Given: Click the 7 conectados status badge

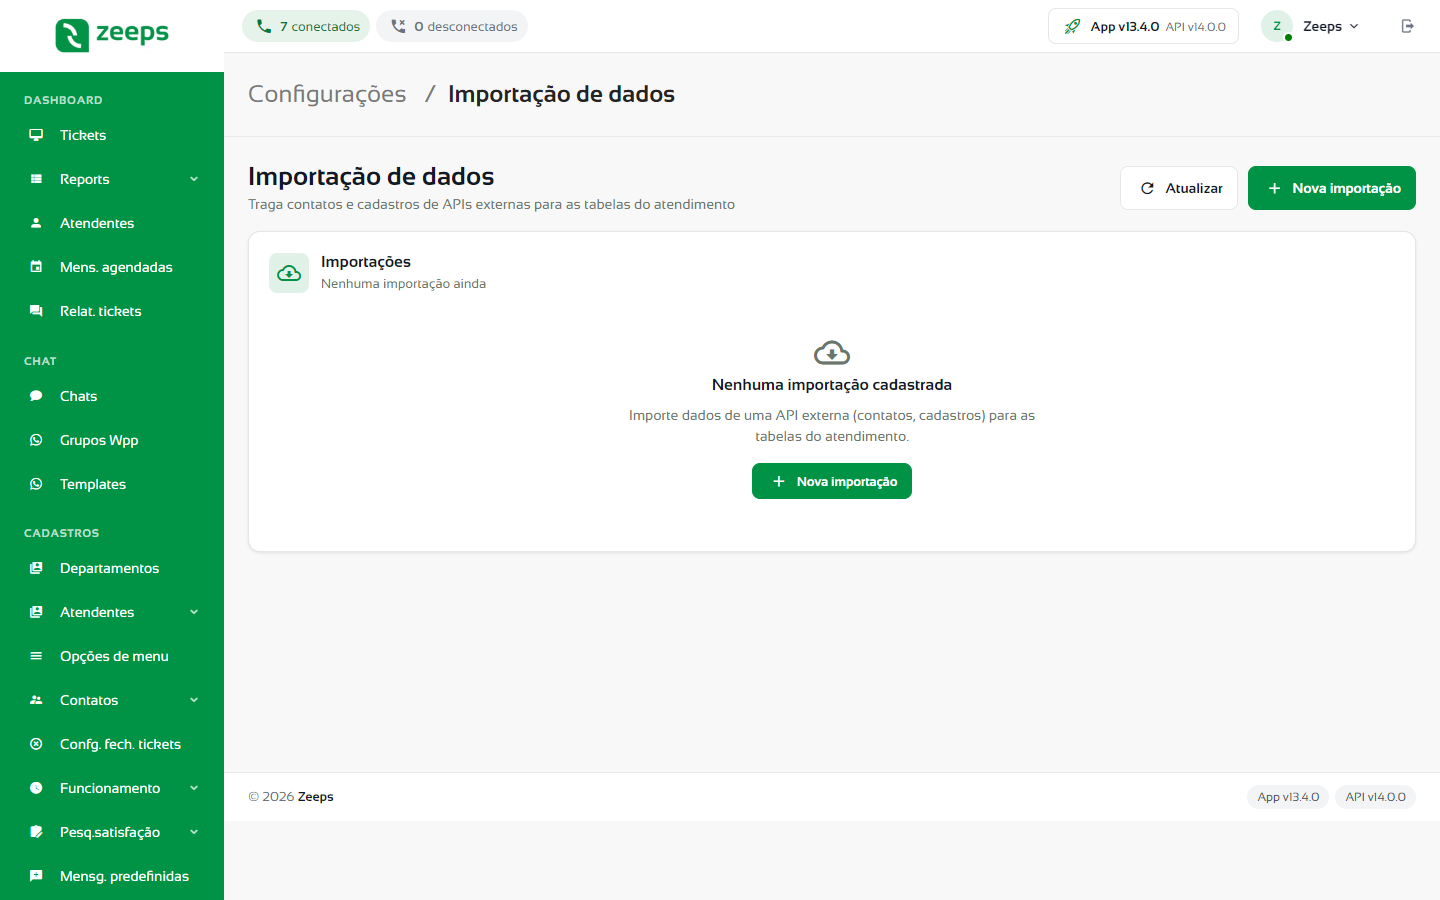Looking at the screenshot, I should tap(306, 26).
